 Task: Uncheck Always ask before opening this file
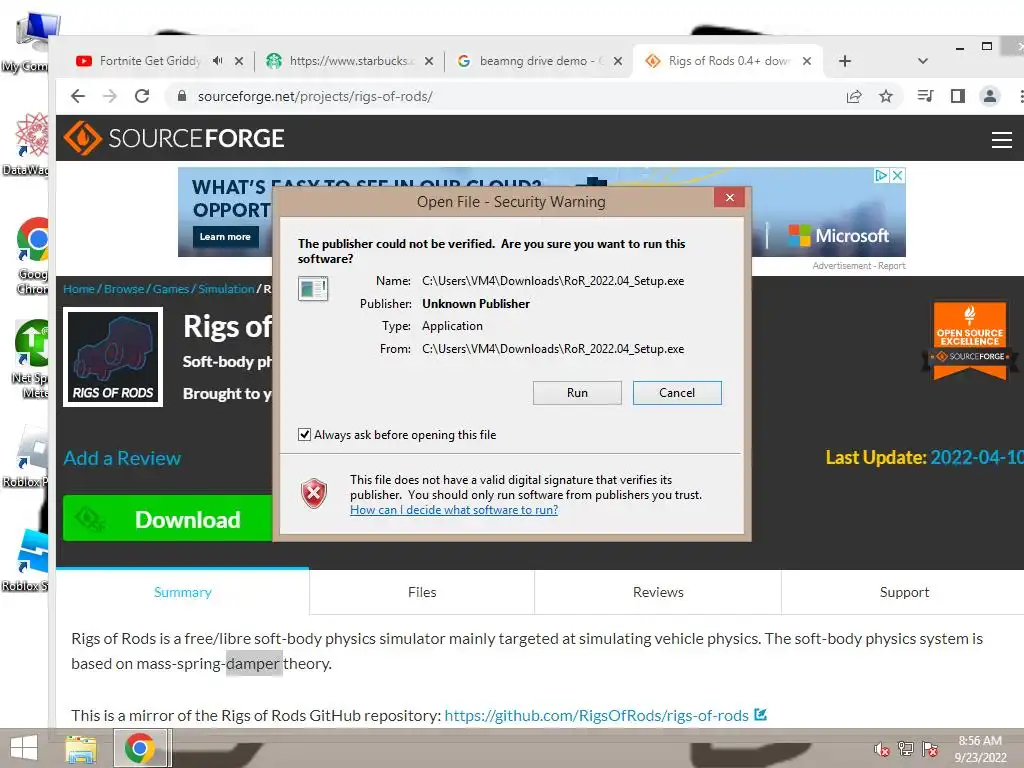(x=304, y=434)
